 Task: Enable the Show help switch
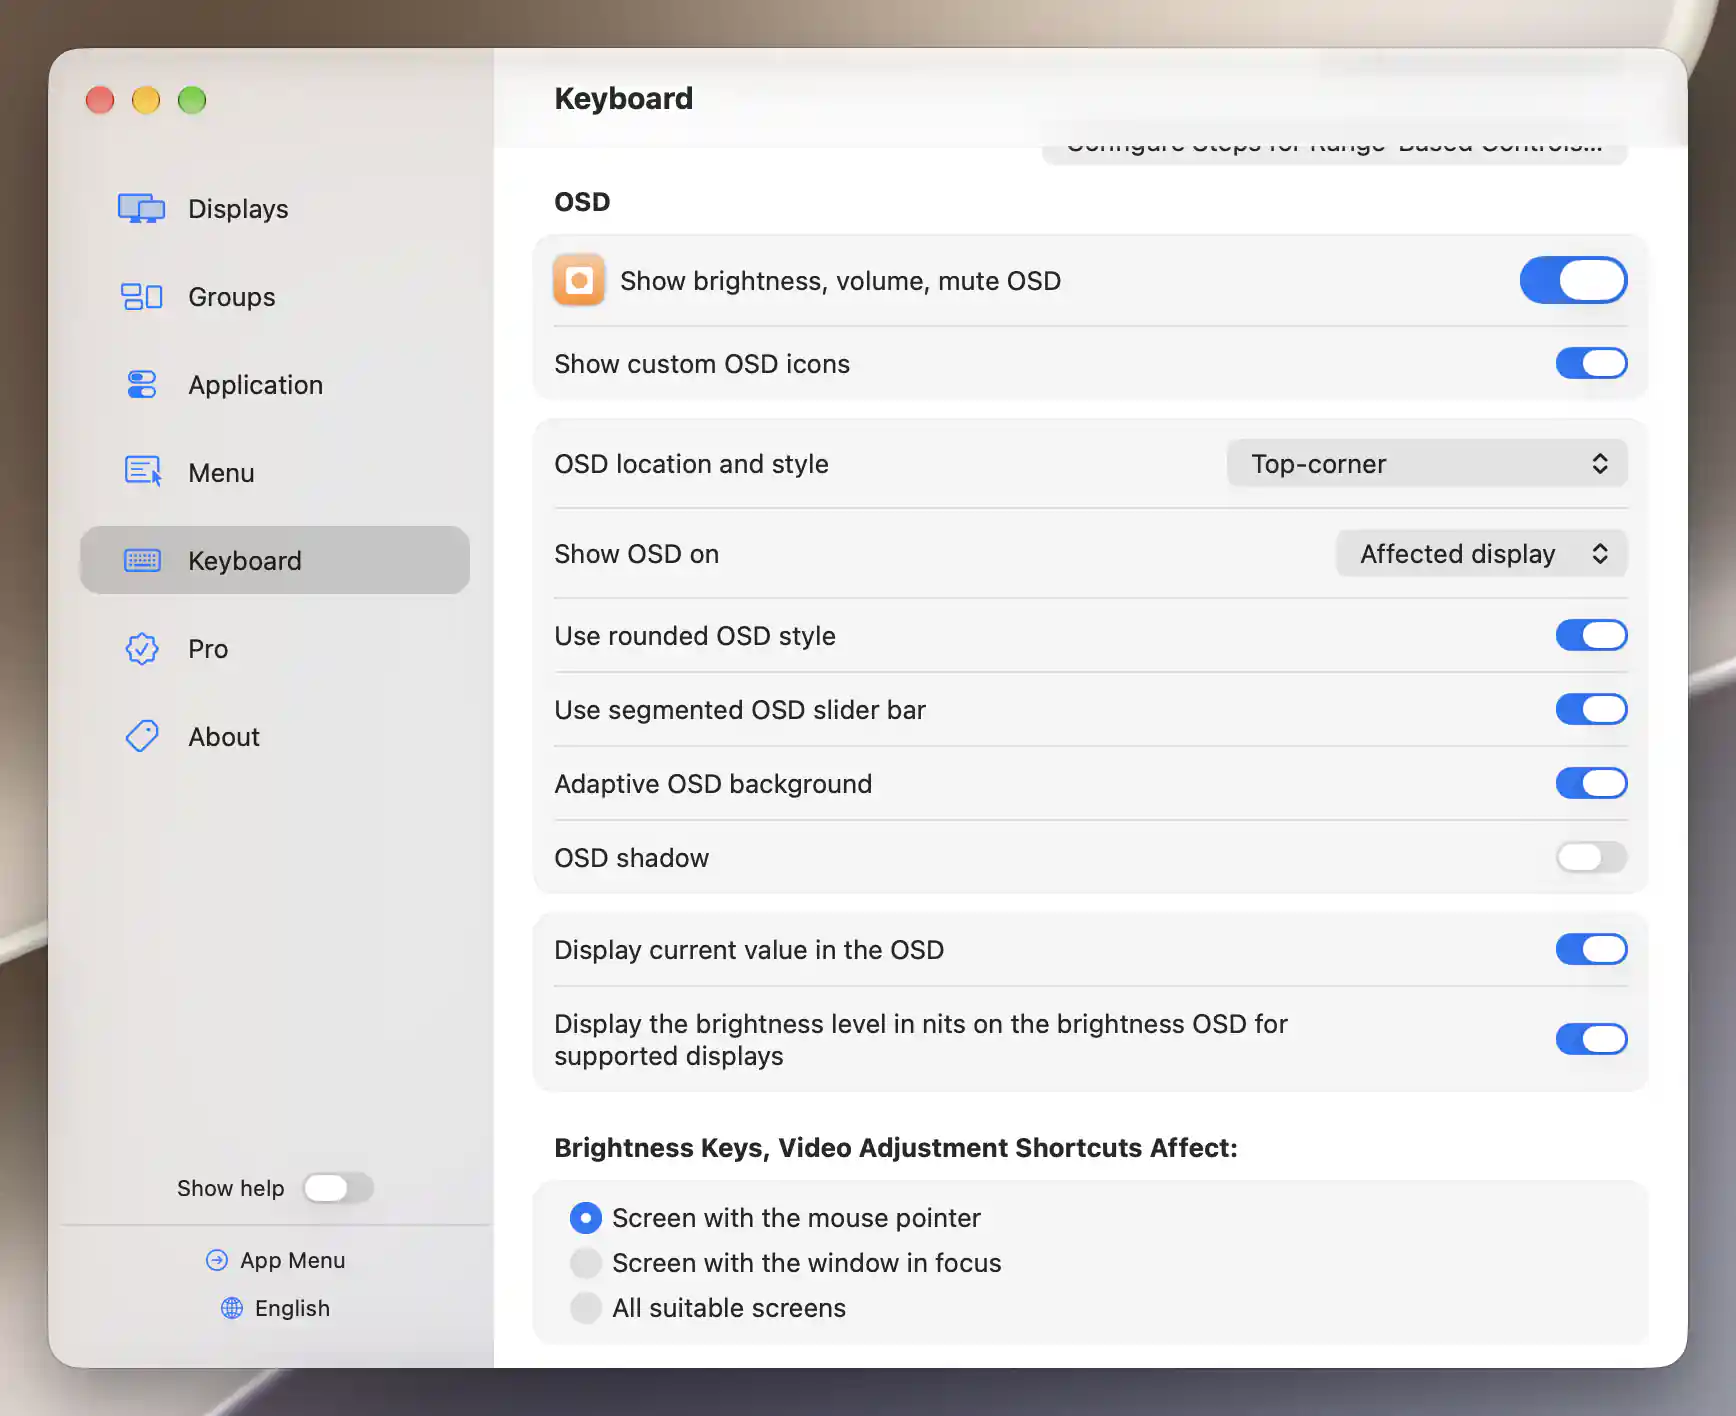tap(338, 1188)
